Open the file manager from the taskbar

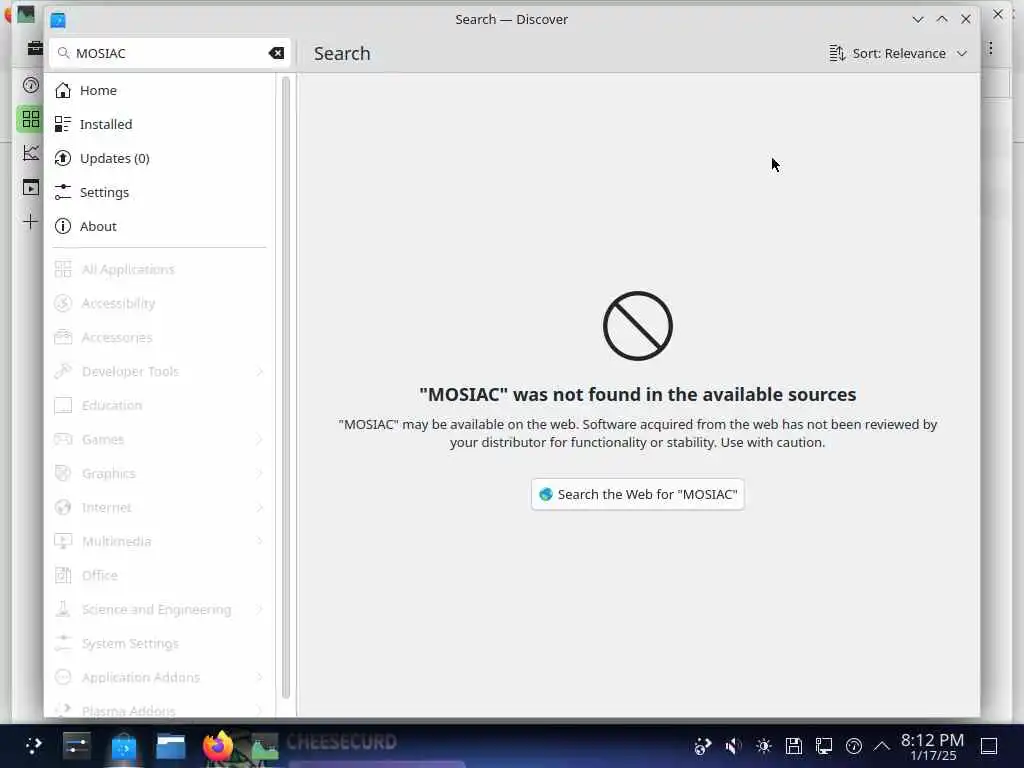171,745
